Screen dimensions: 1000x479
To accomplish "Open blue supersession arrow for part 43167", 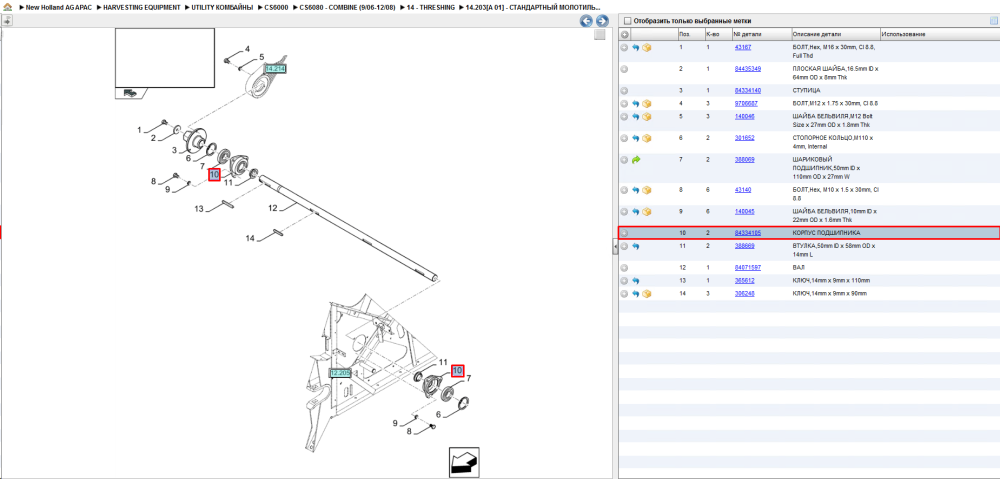I will [636, 47].
